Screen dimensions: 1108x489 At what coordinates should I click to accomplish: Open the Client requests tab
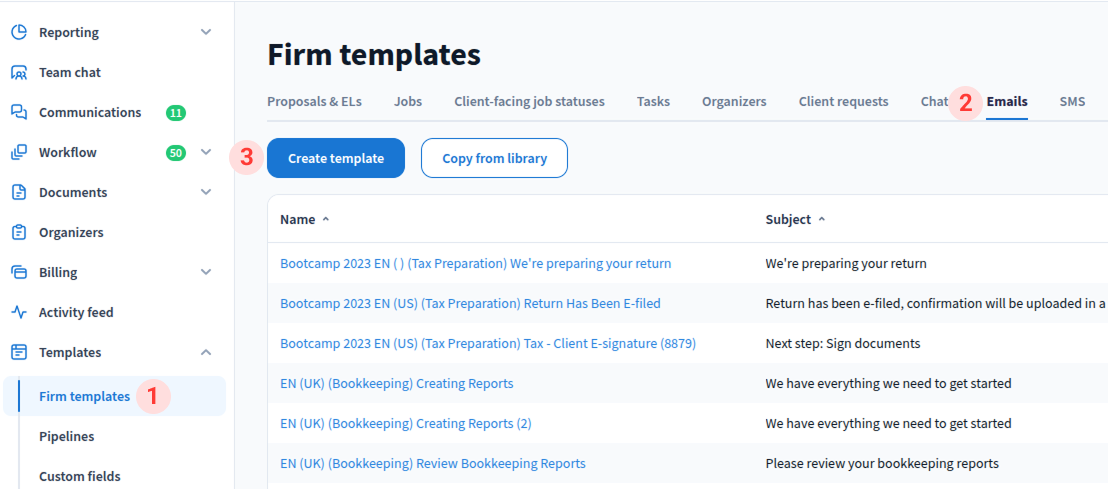coord(843,101)
